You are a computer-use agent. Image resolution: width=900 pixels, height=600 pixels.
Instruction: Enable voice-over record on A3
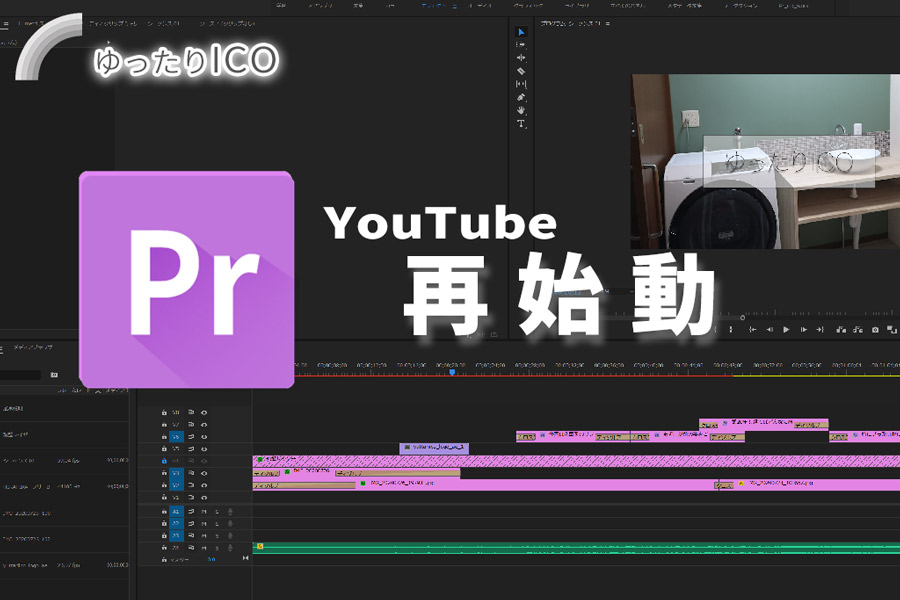tap(230, 536)
